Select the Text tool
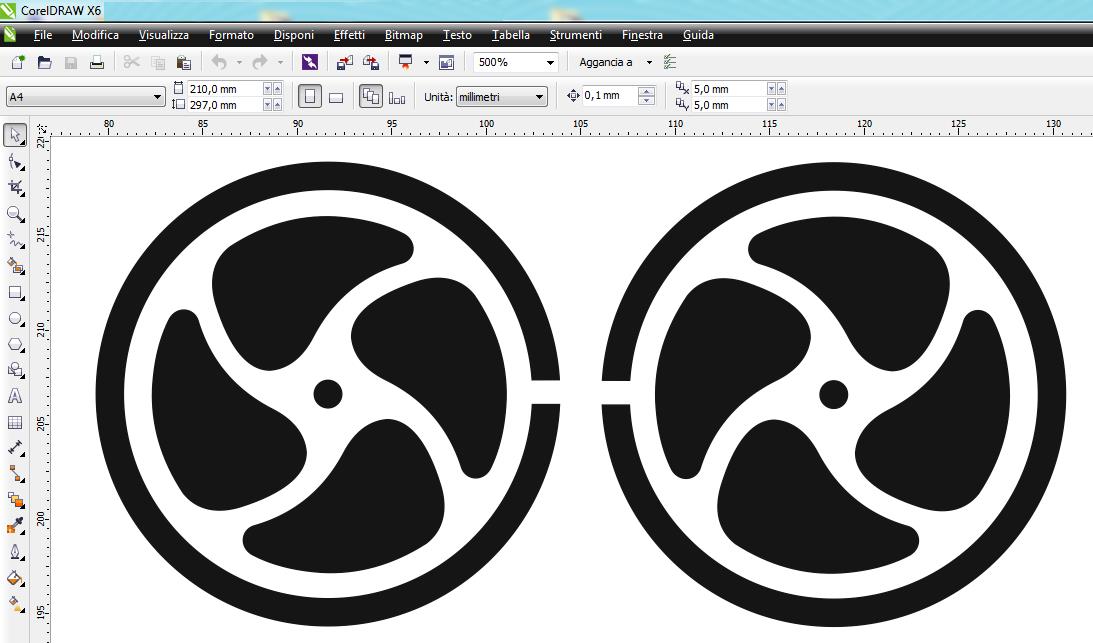Image resolution: width=1093 pixels, height=643 pixels. click(x=15, y=396)
